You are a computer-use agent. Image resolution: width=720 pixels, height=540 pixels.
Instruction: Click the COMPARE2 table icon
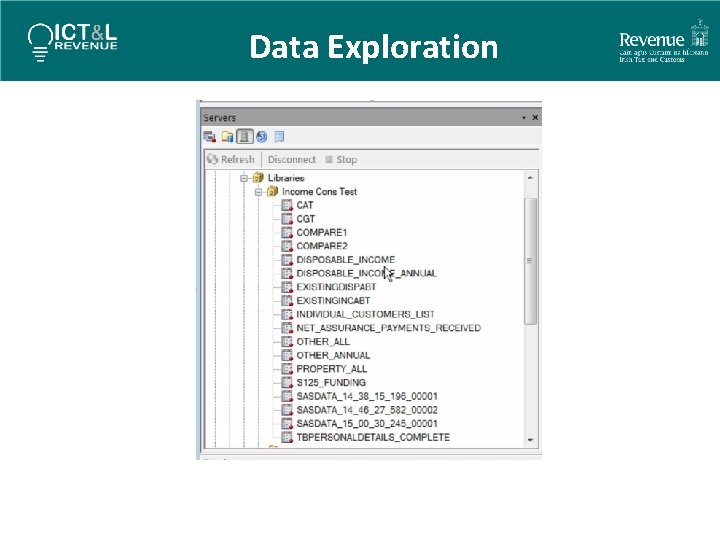[287, 246]
